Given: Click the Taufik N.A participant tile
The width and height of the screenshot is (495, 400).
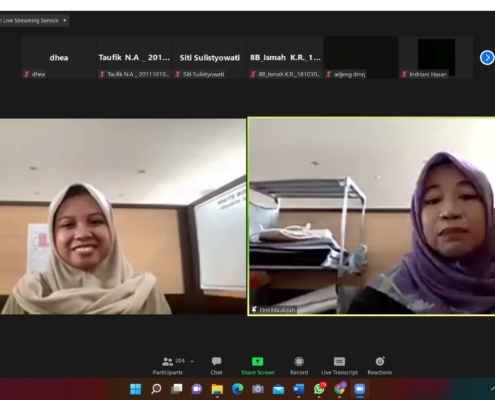Looking at the screenshot, I should click(134, 58).
